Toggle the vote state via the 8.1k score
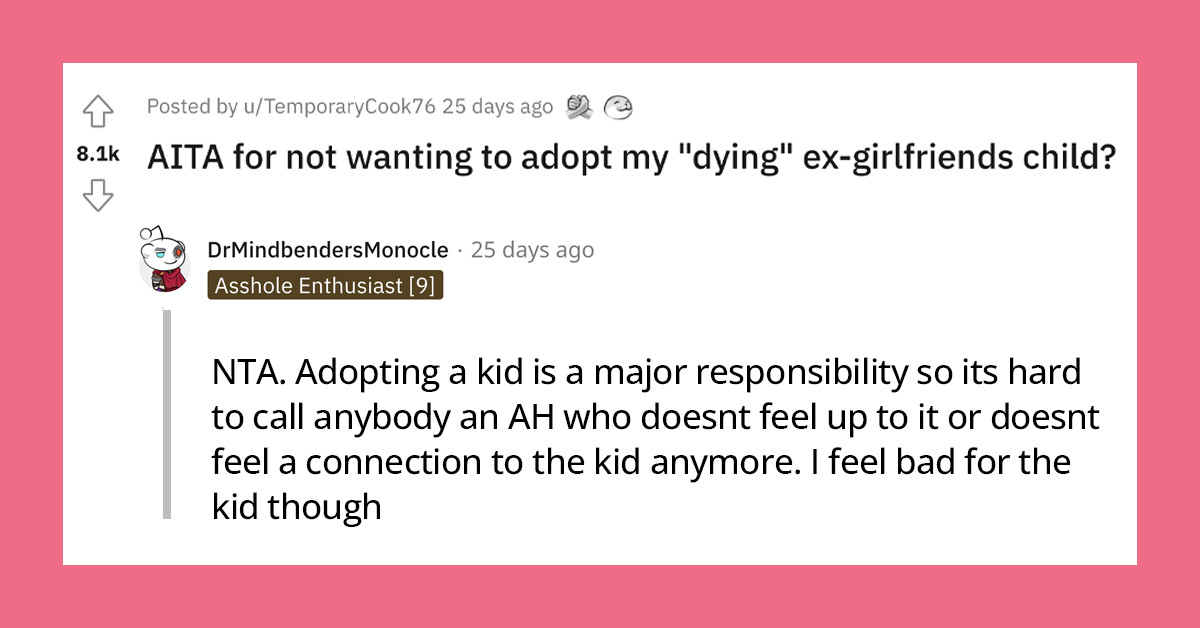 [x=96, y=155]
